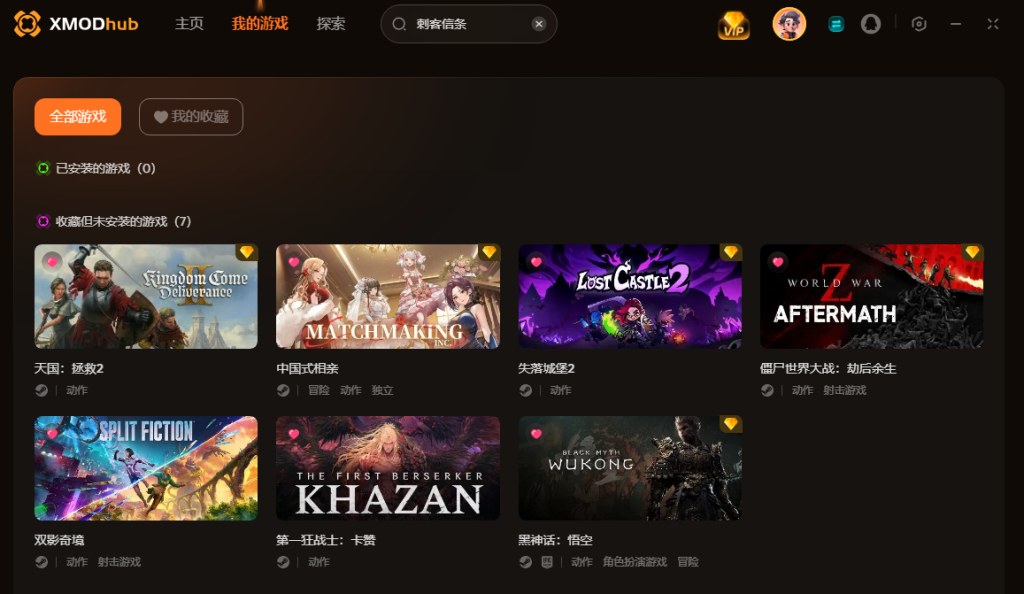The image size is (1024, 594).
Task: Switch to 探索 tab
Action: click(330, 24)
